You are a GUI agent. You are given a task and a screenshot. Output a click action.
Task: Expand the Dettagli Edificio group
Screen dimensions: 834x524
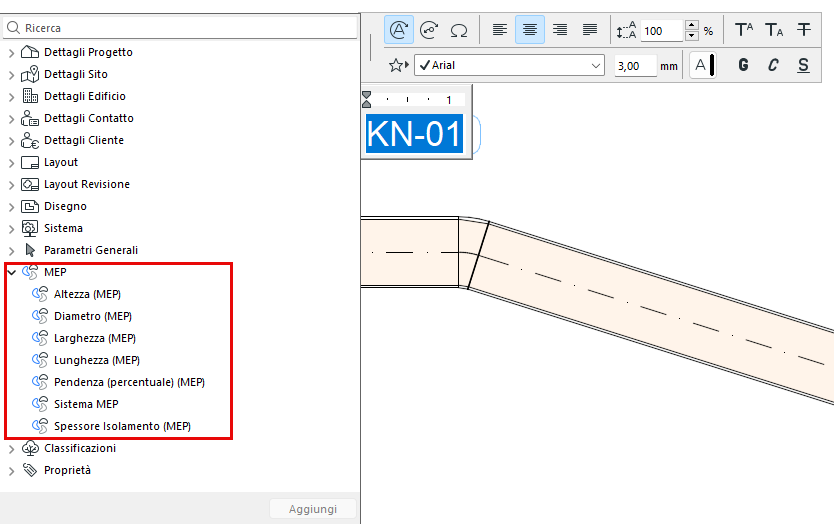tap(12, 97)
